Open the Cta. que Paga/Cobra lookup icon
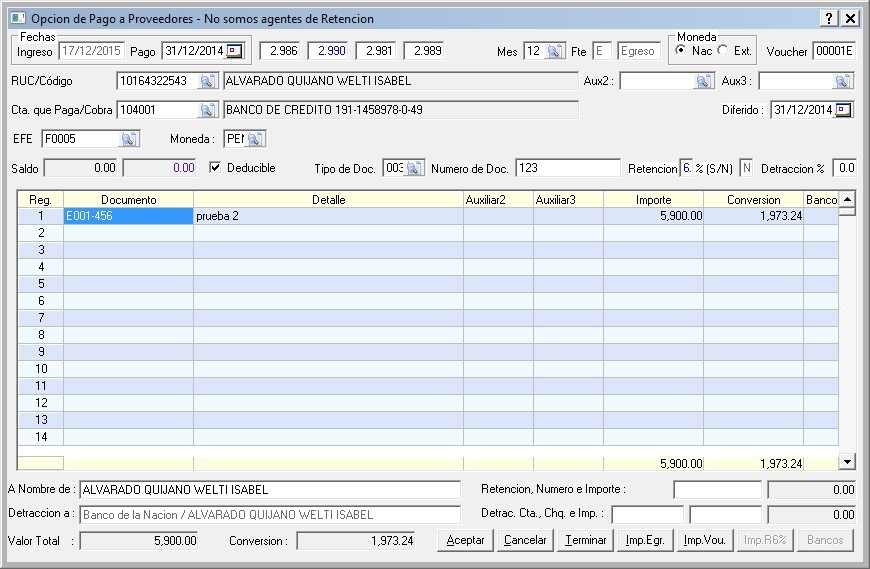The width and height of the screenshot is (870, 569). tap(208, 110)
